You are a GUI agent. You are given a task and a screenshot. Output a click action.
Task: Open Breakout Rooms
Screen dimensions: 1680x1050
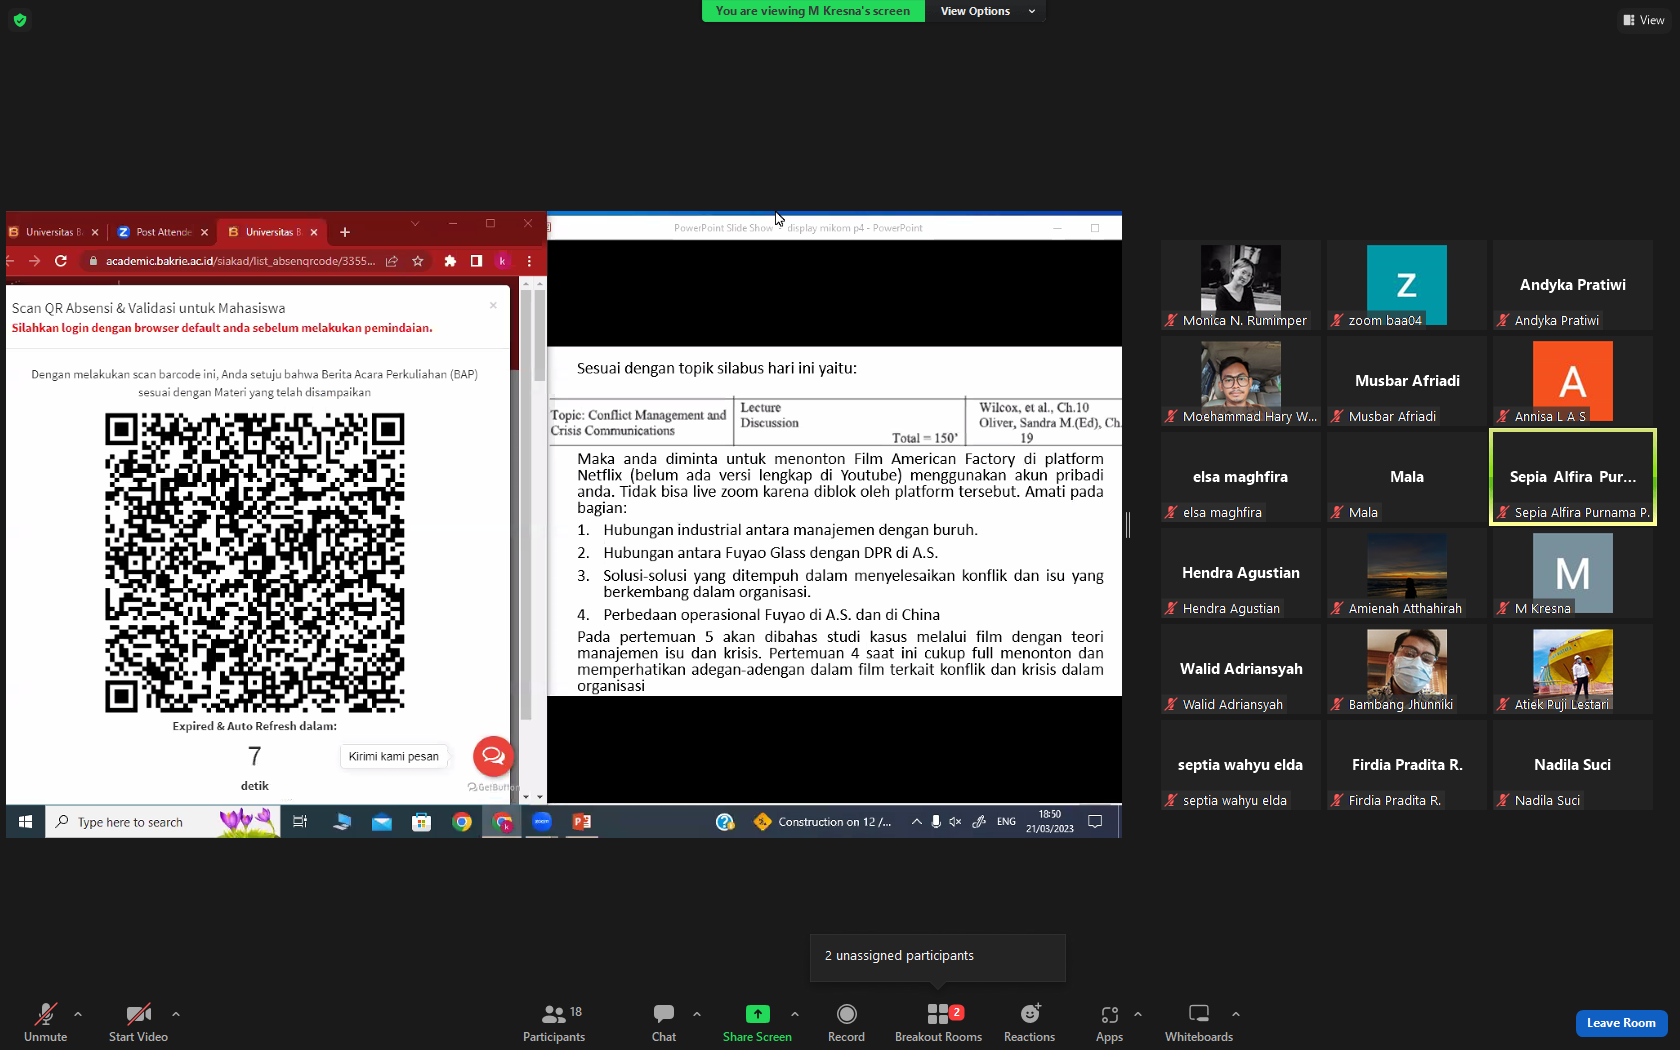938,1022
